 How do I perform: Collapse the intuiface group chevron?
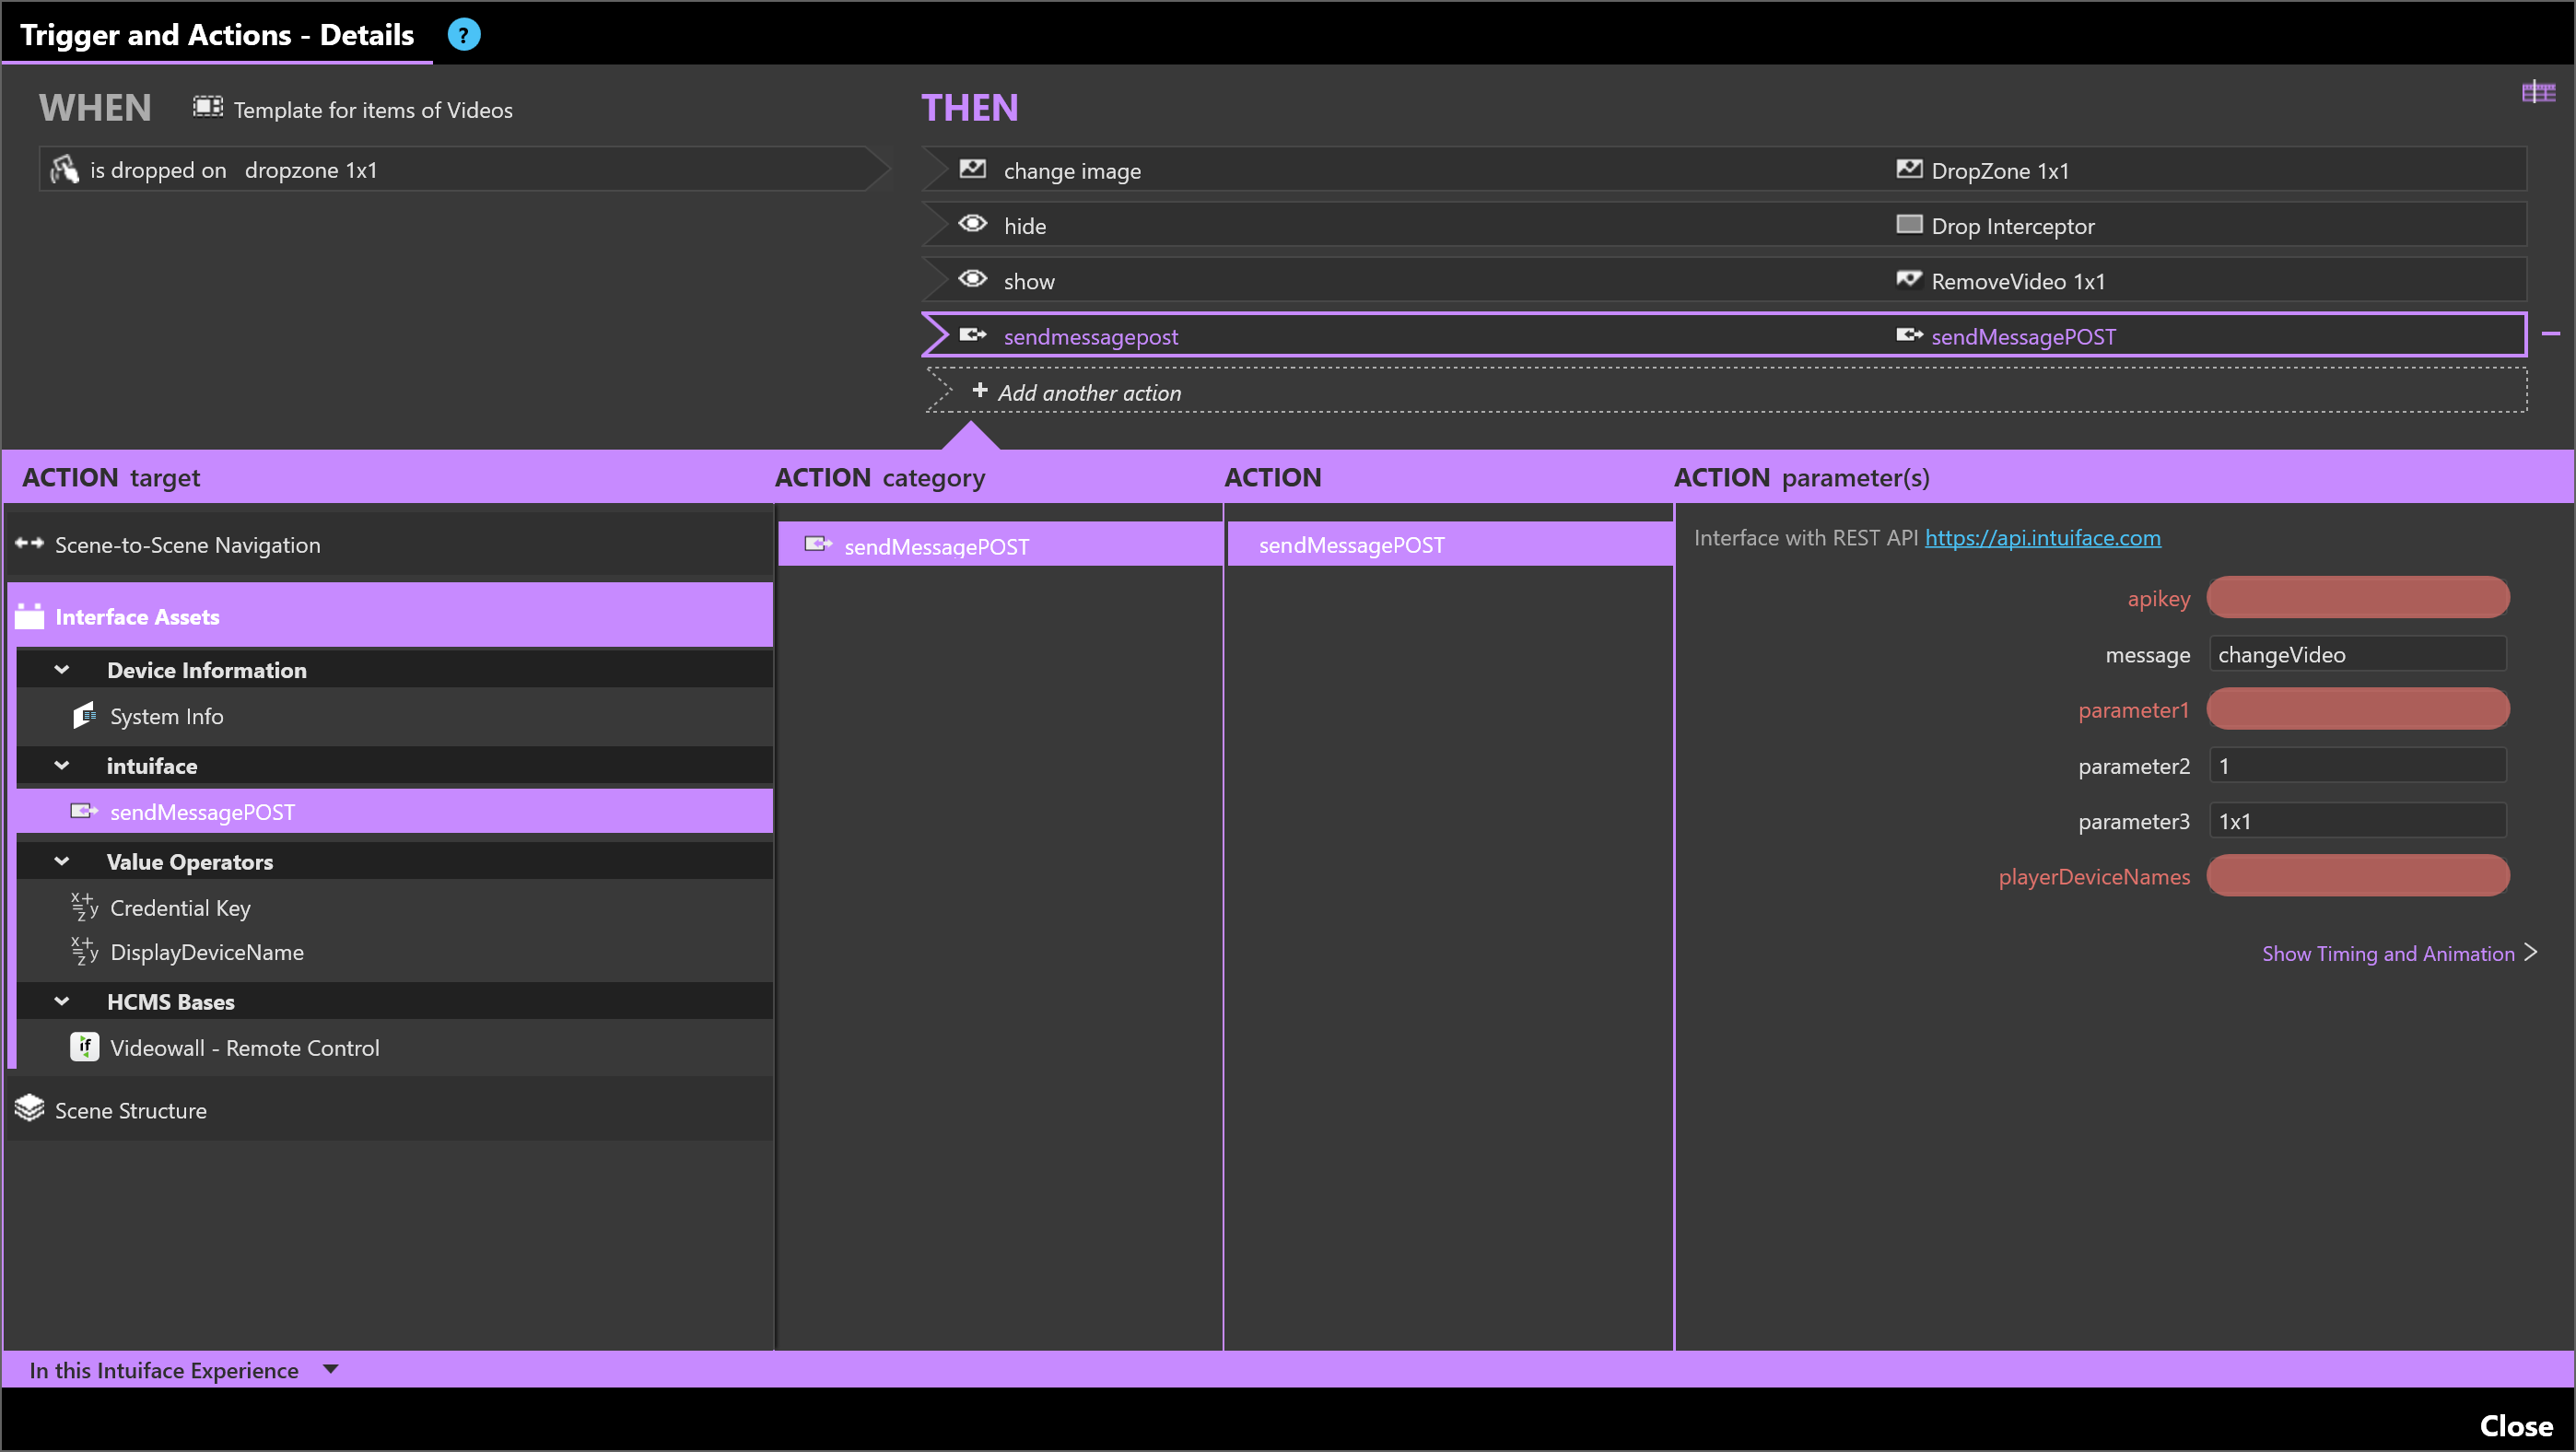click(62, 766)
